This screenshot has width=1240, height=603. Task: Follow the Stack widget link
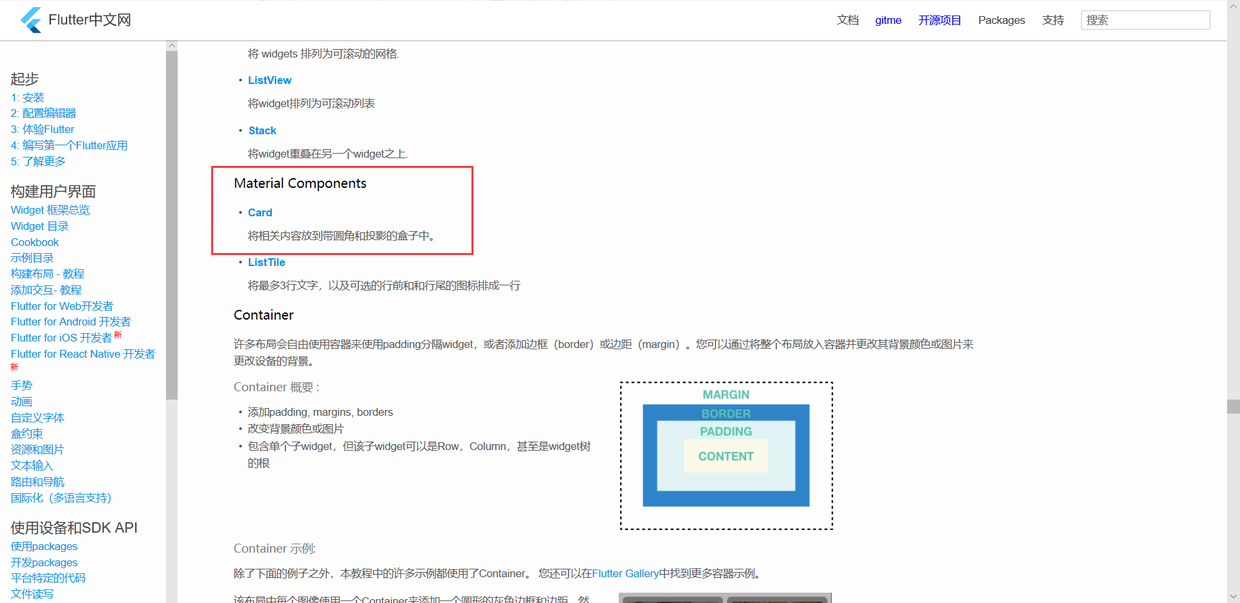pos(262,131)
